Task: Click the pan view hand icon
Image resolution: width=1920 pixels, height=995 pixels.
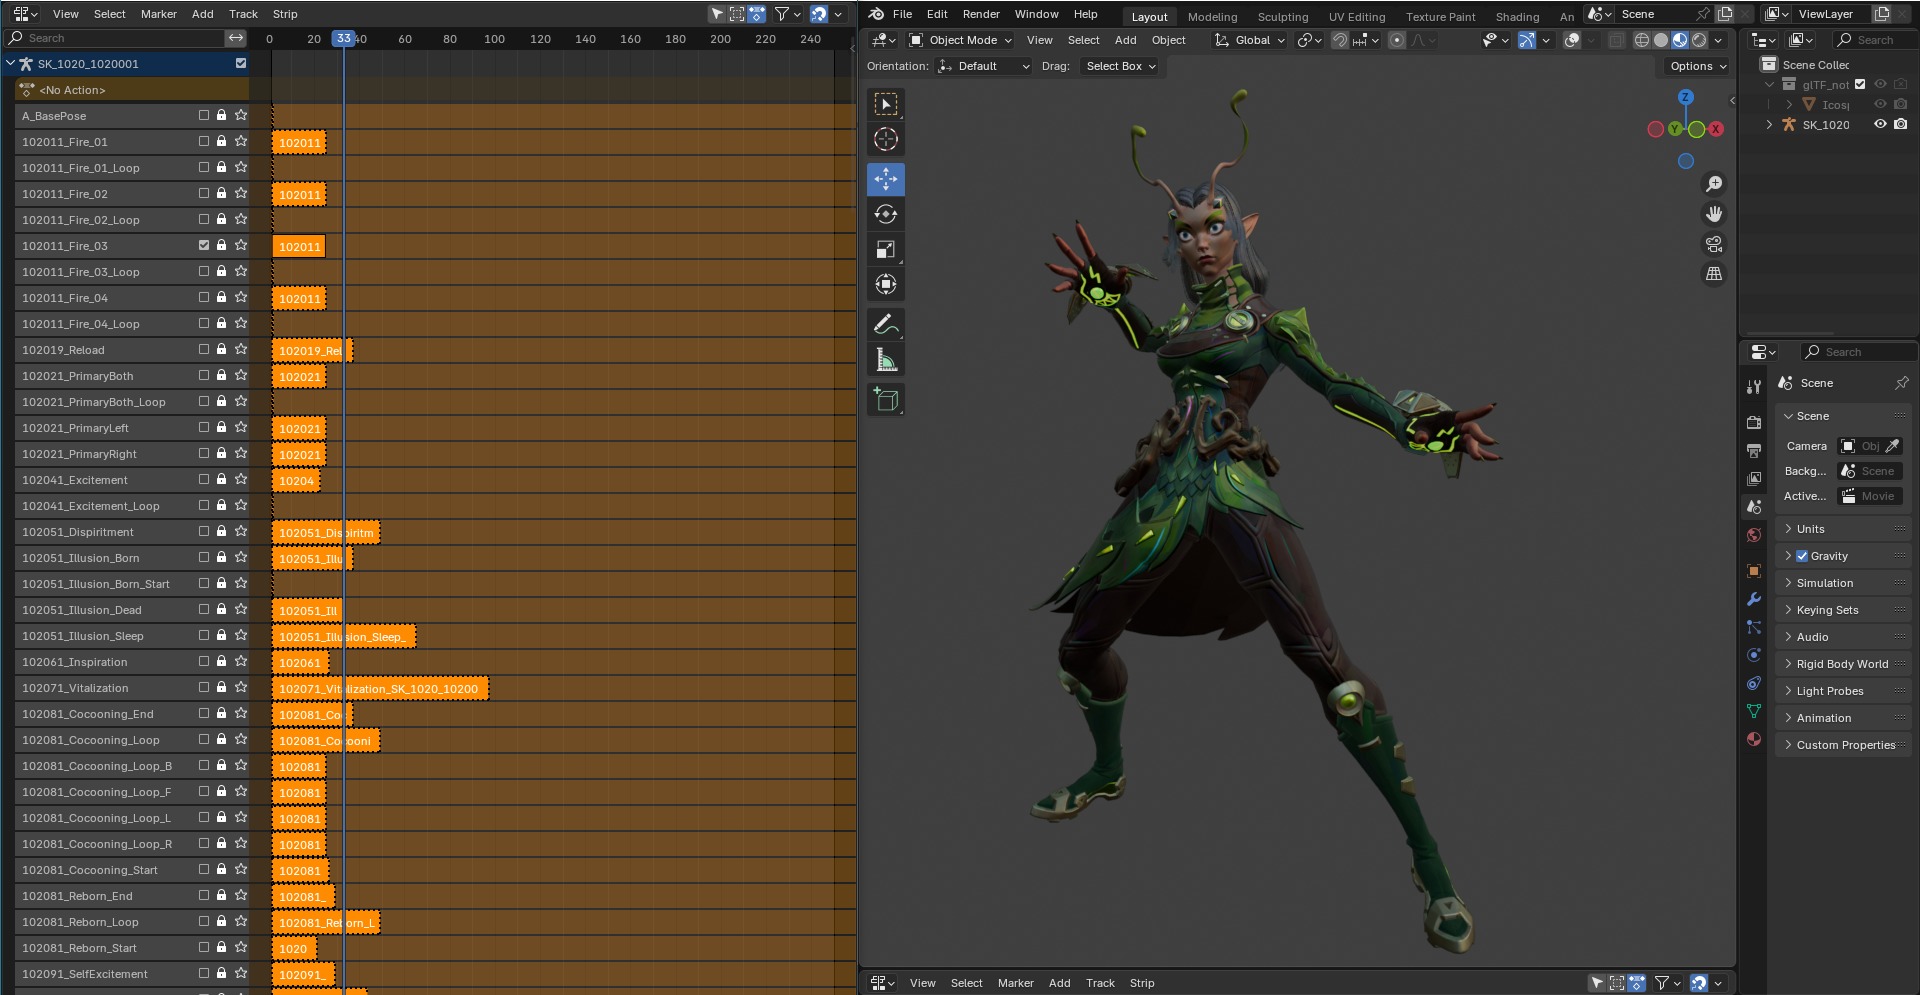Action: pos(1714,214)
